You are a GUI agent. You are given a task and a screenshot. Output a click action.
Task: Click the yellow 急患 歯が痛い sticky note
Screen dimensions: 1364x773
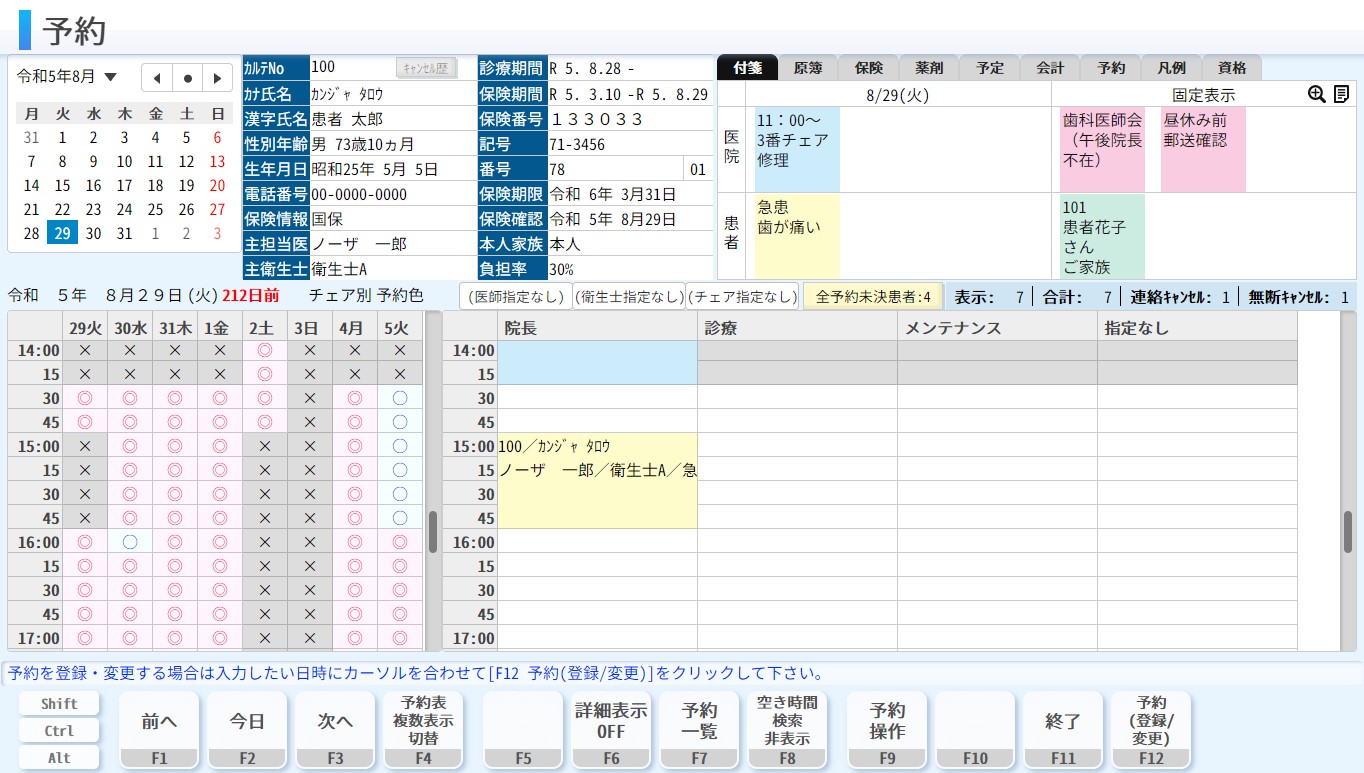pyautogui.click(x=797, y=236)
